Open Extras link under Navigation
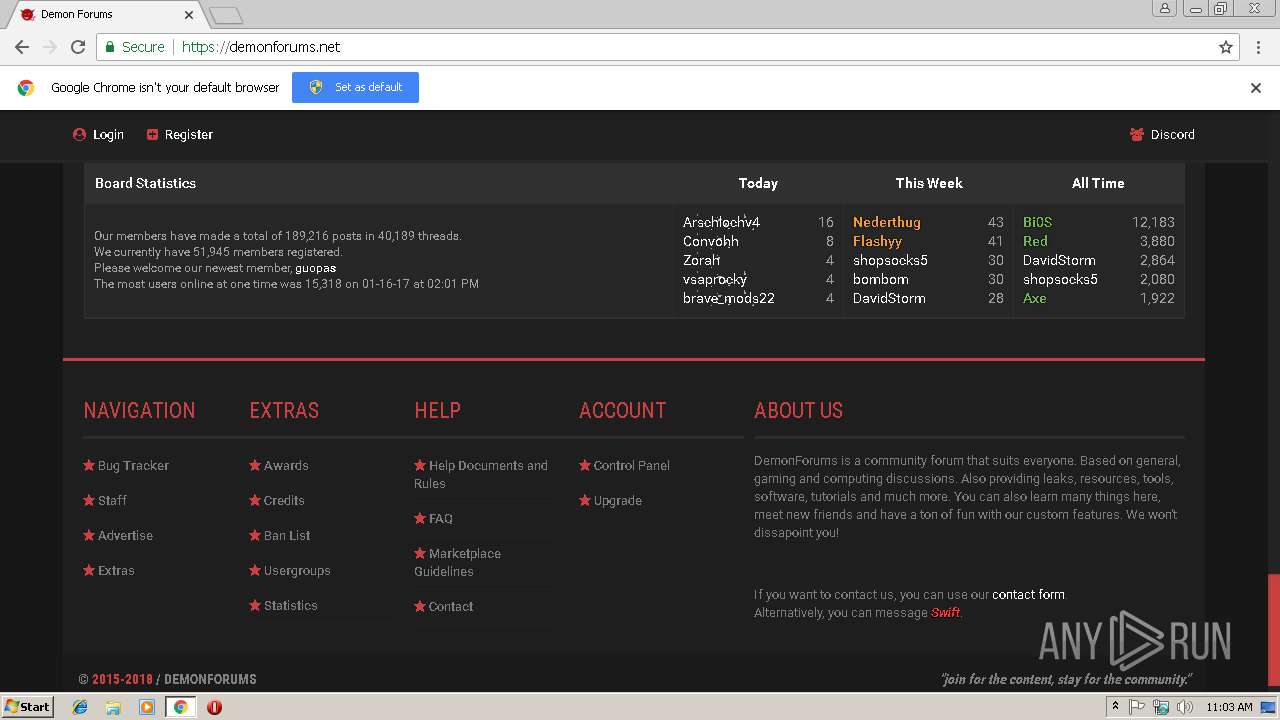 point(116,570)
